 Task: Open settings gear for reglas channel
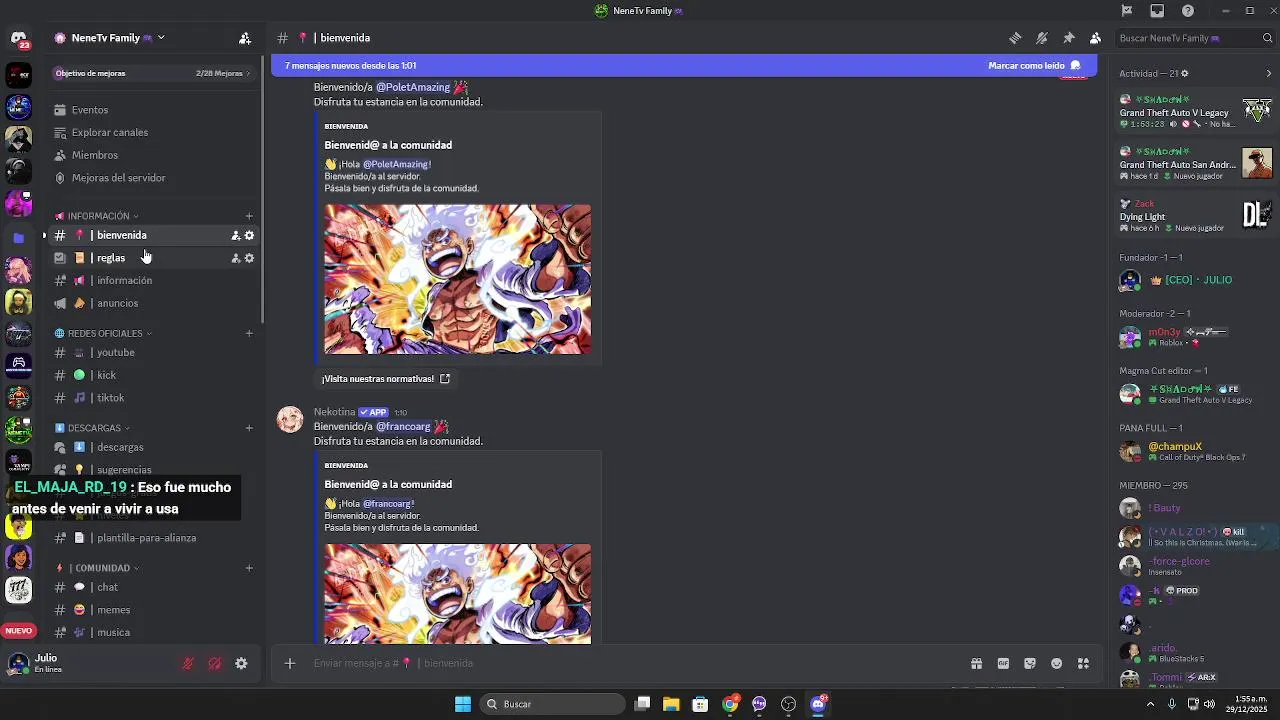pos(249,258)
